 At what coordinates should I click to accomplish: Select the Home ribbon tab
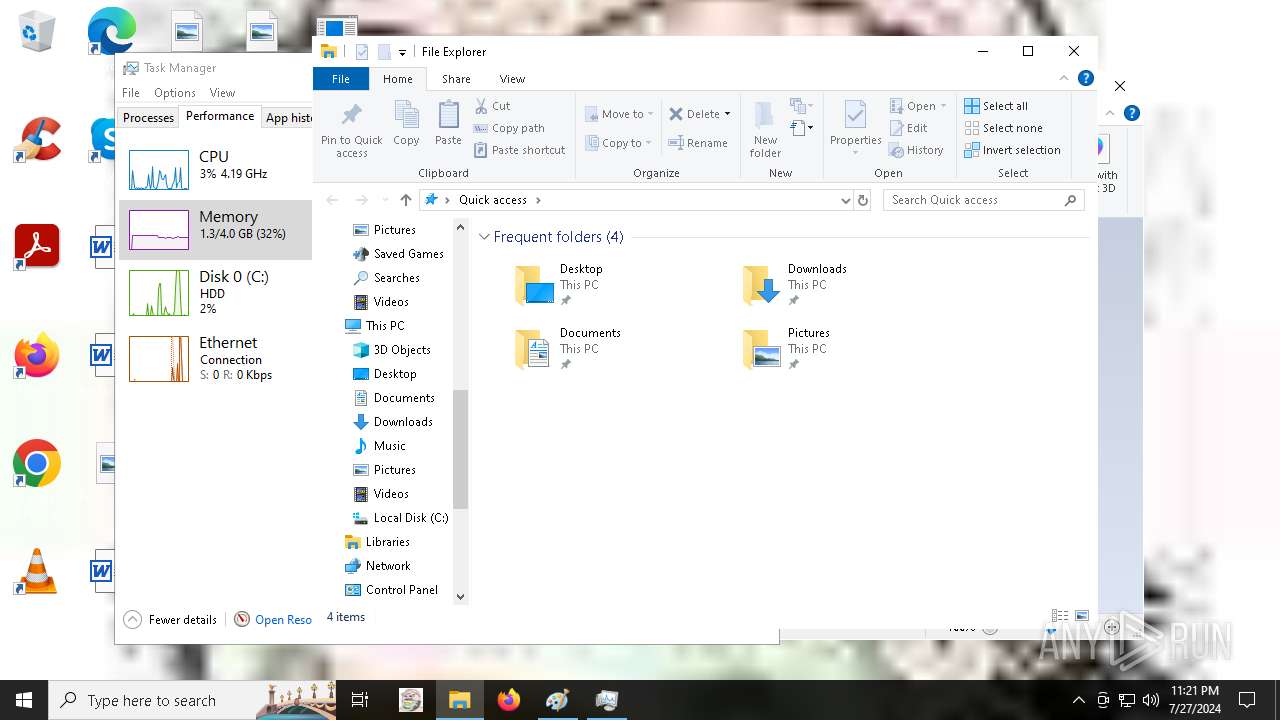click(397, 79)
